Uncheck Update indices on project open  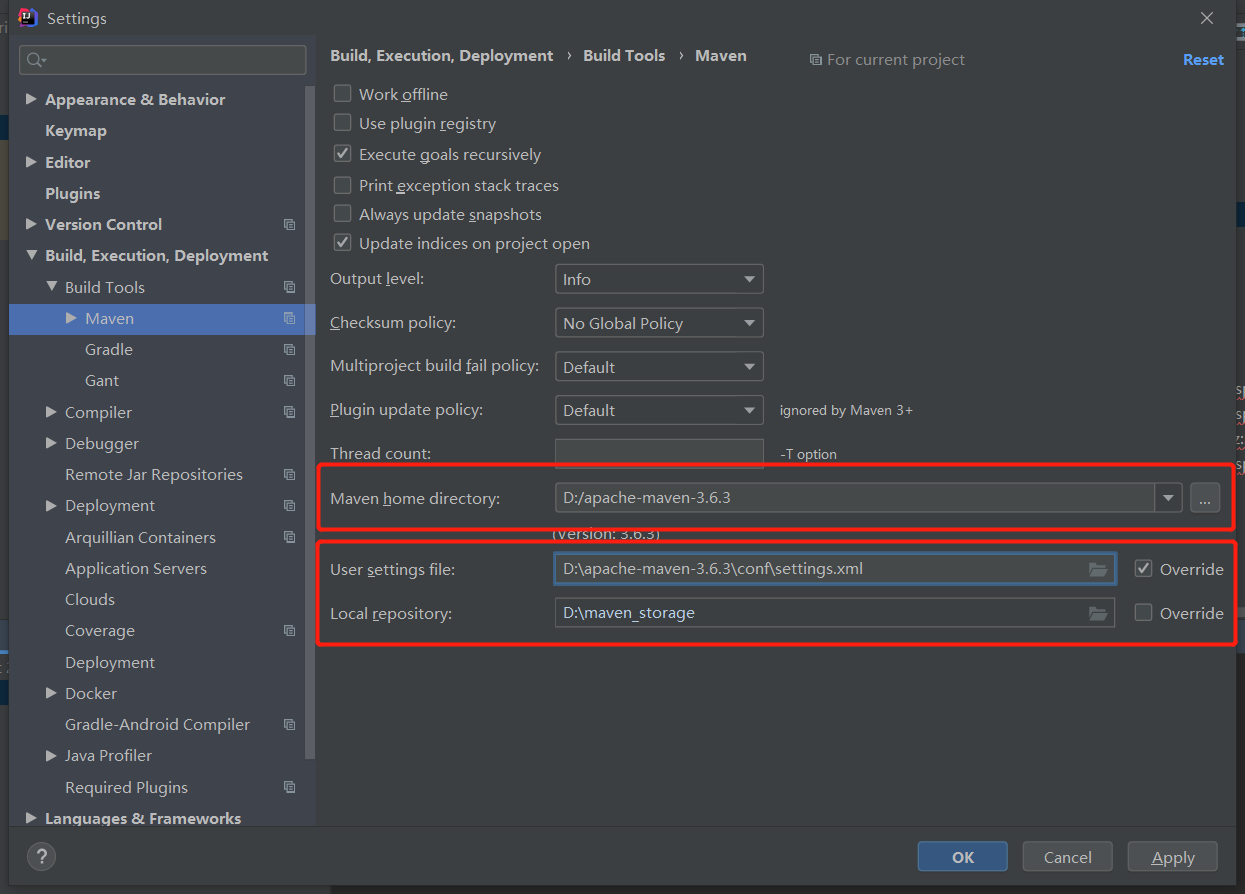tap(342, 243)
